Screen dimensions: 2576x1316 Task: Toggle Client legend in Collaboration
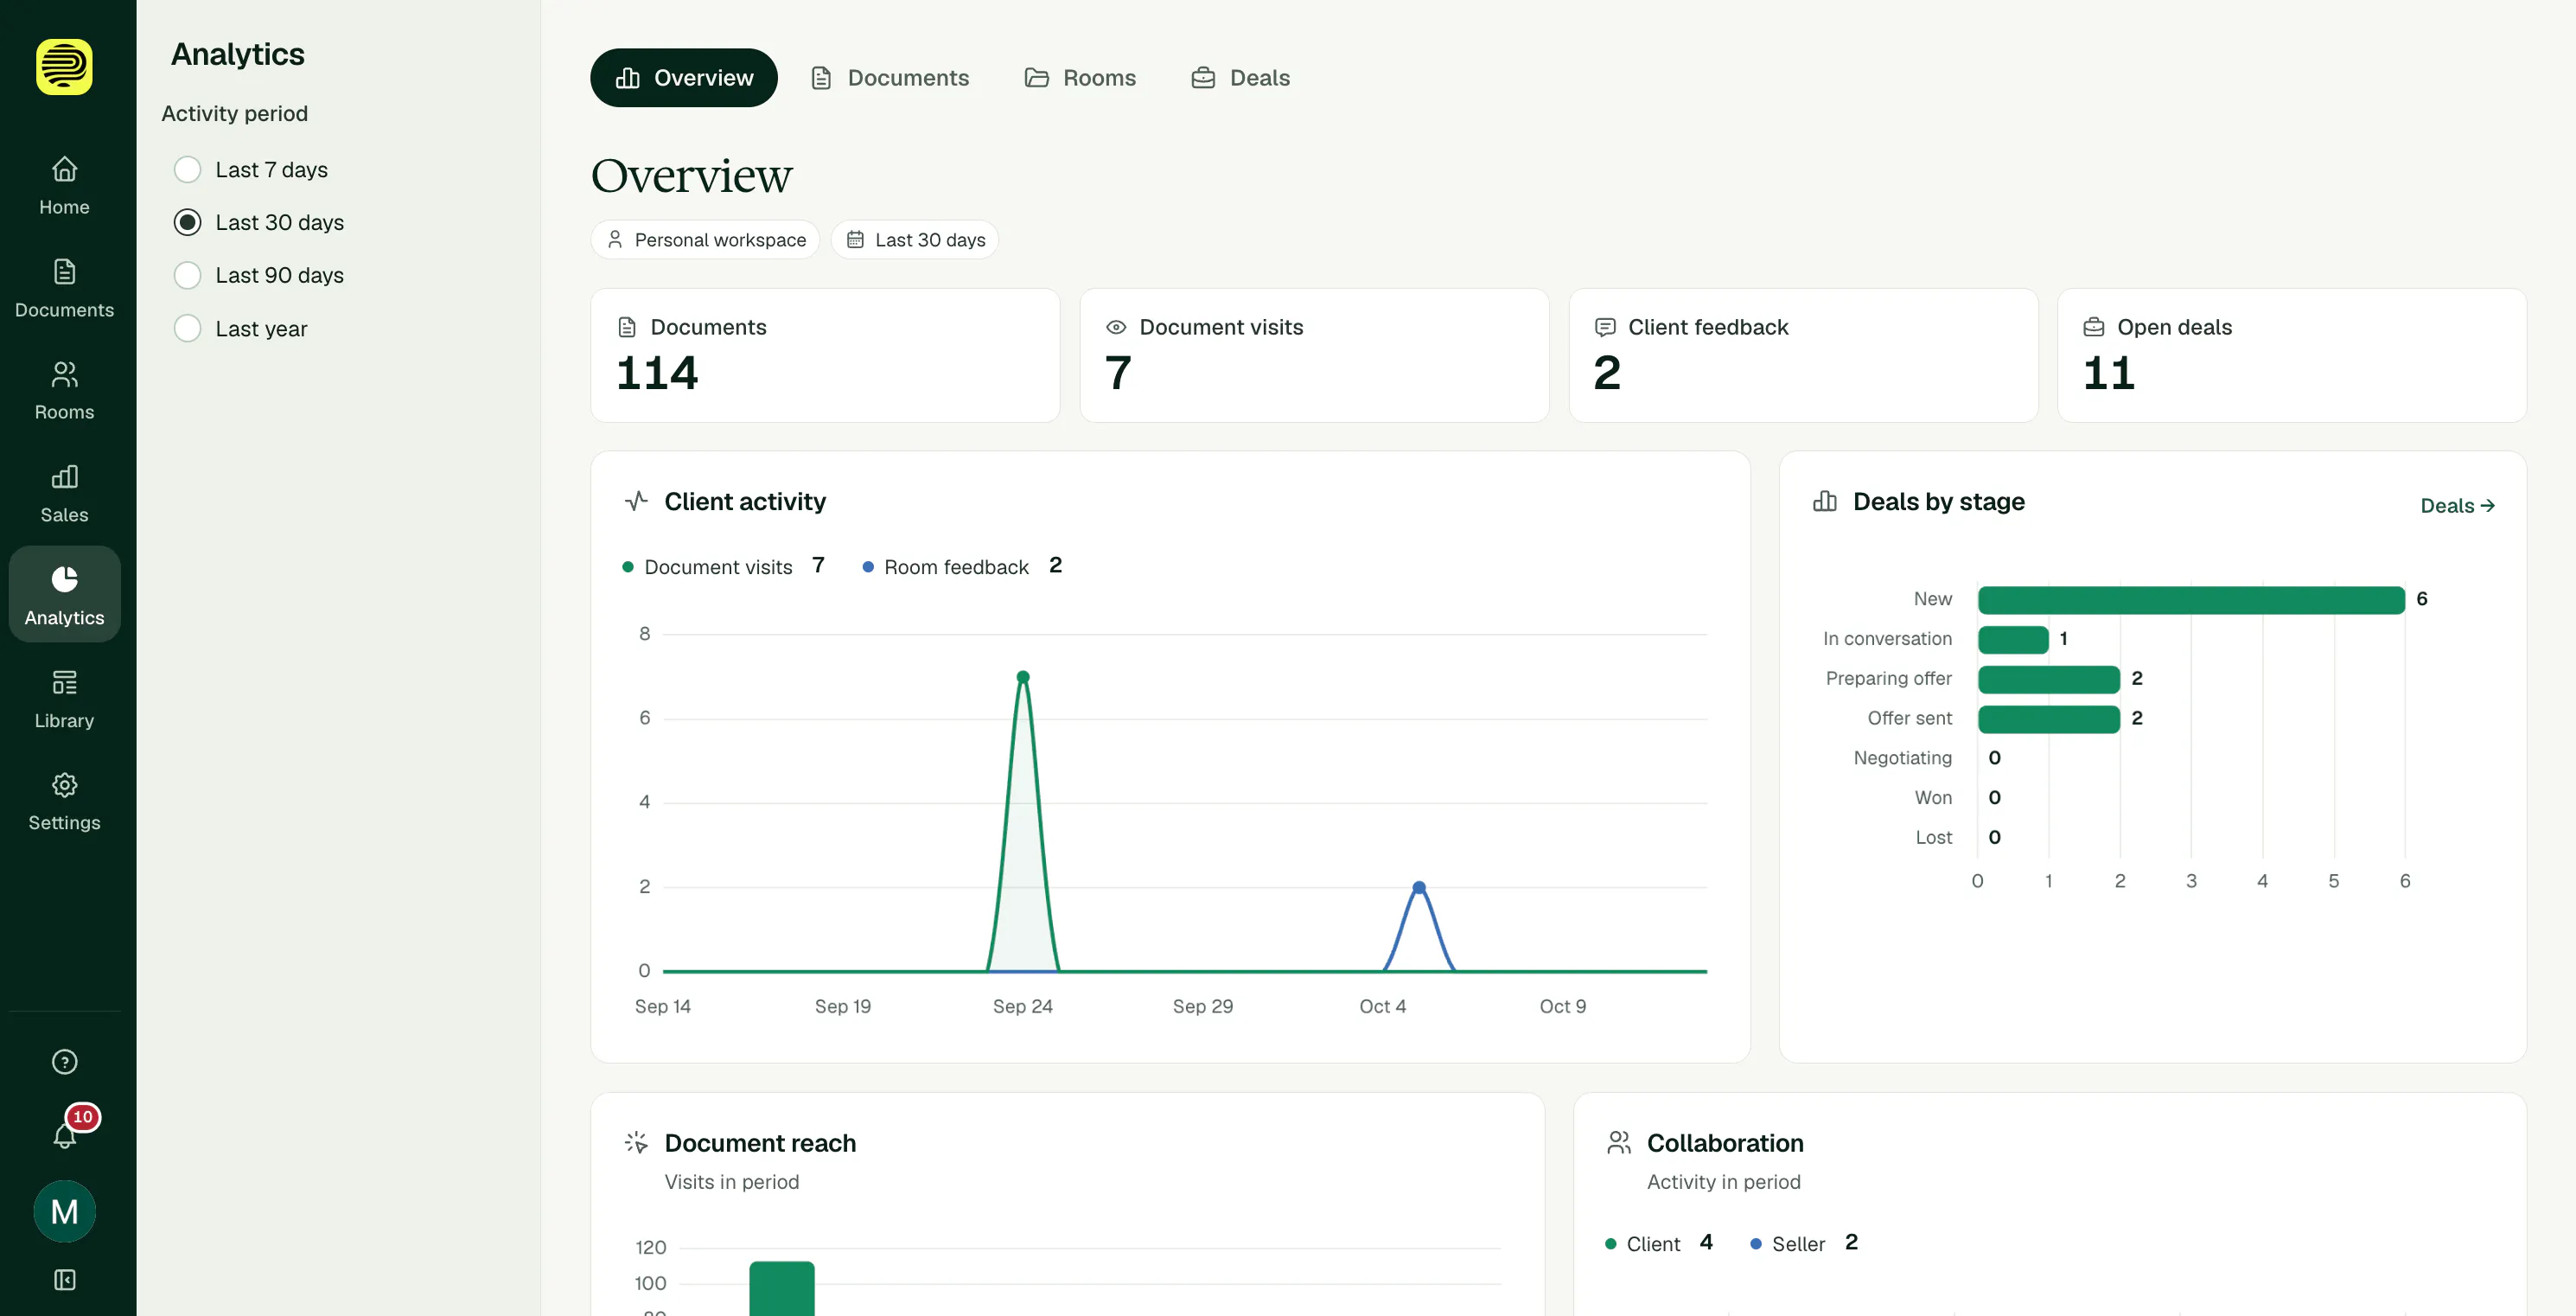click(x=1659, y=1244)
